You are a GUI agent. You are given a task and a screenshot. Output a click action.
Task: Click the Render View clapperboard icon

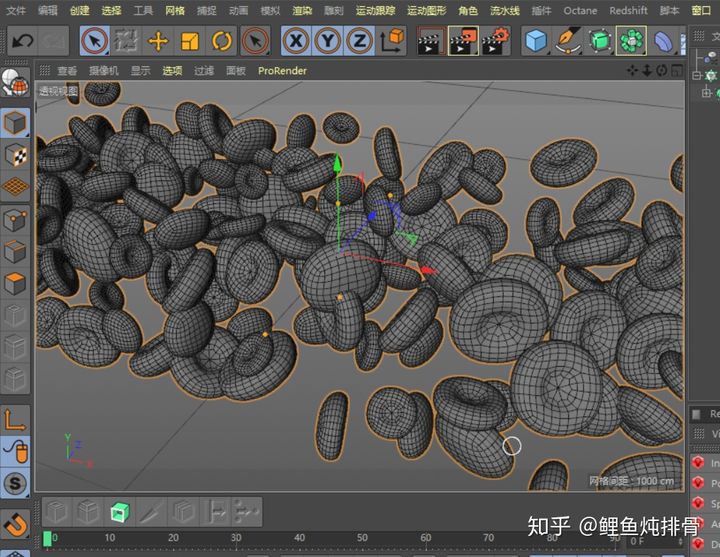click(430, 41)
